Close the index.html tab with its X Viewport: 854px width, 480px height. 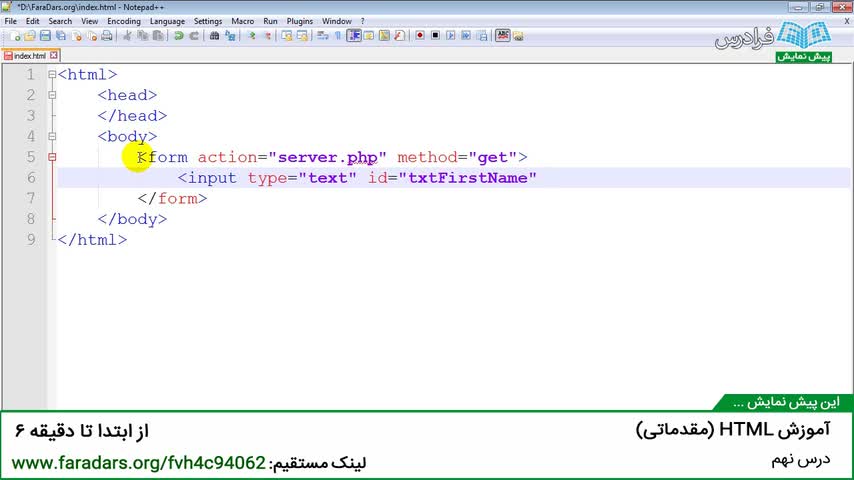53,56
